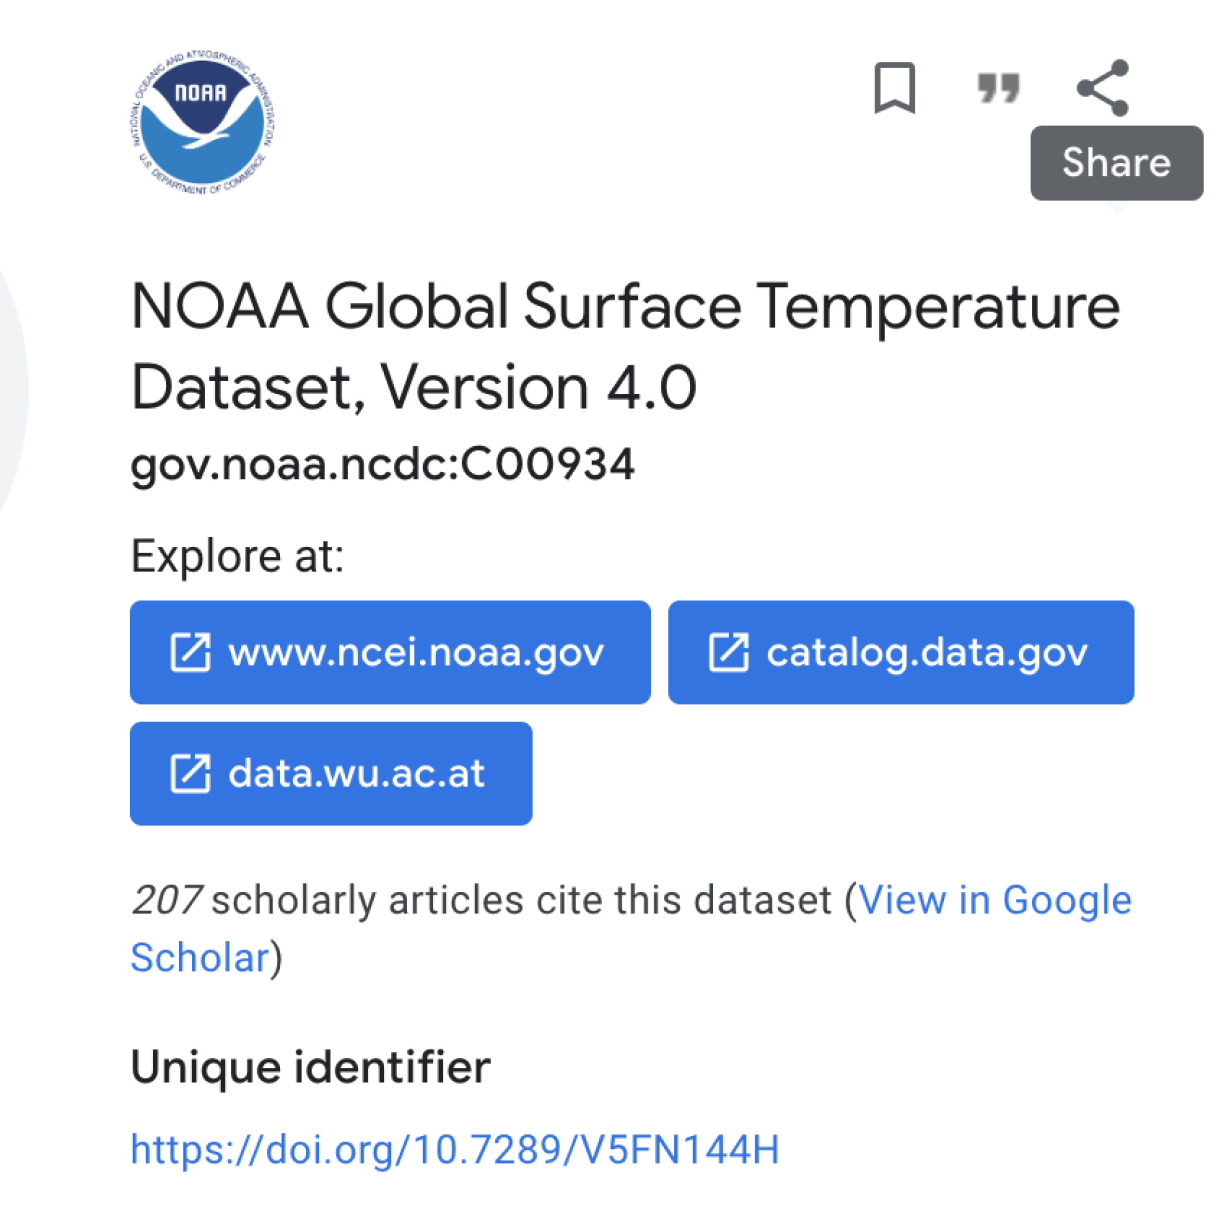This screenshot has width=1224, height=1224.
Task: Click the share icon
Action: point(1103,88)
